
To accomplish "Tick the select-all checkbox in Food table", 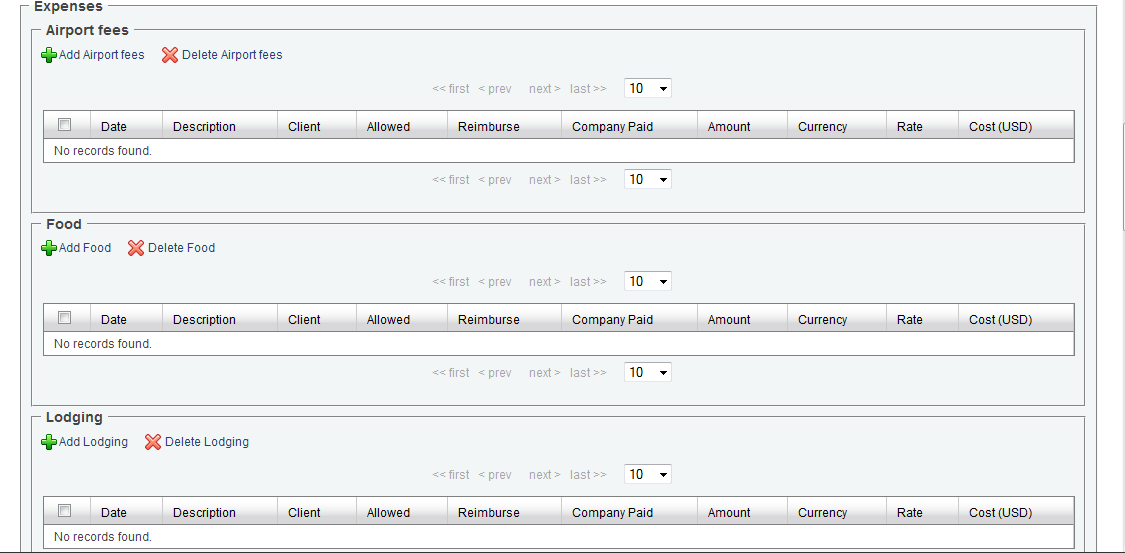I will tap(65, 318).
